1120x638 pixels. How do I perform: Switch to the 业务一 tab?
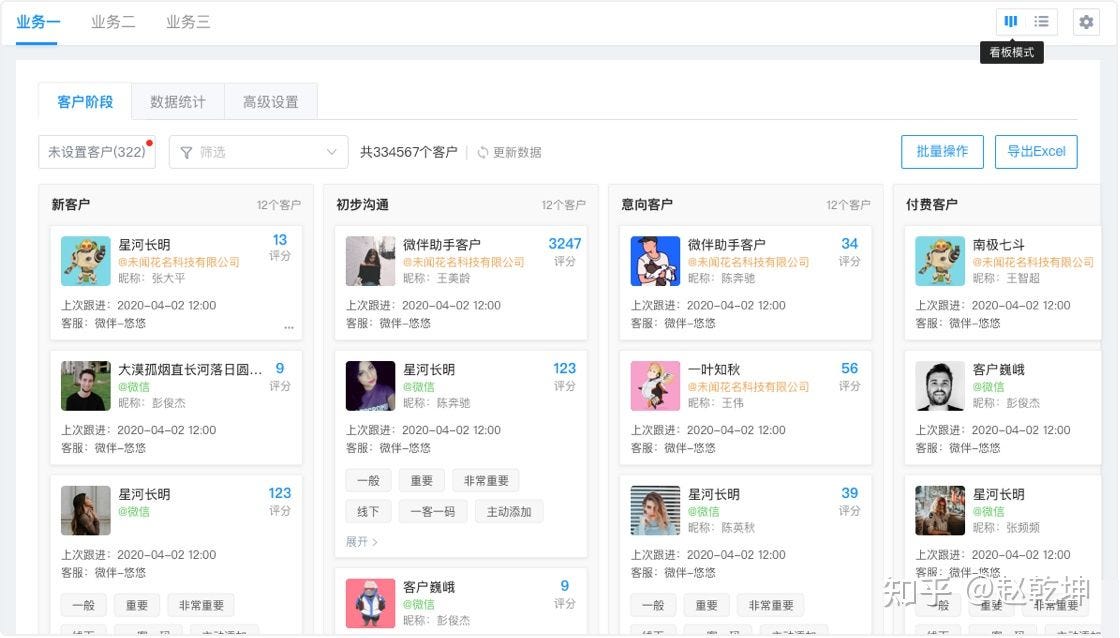[37, 22]
